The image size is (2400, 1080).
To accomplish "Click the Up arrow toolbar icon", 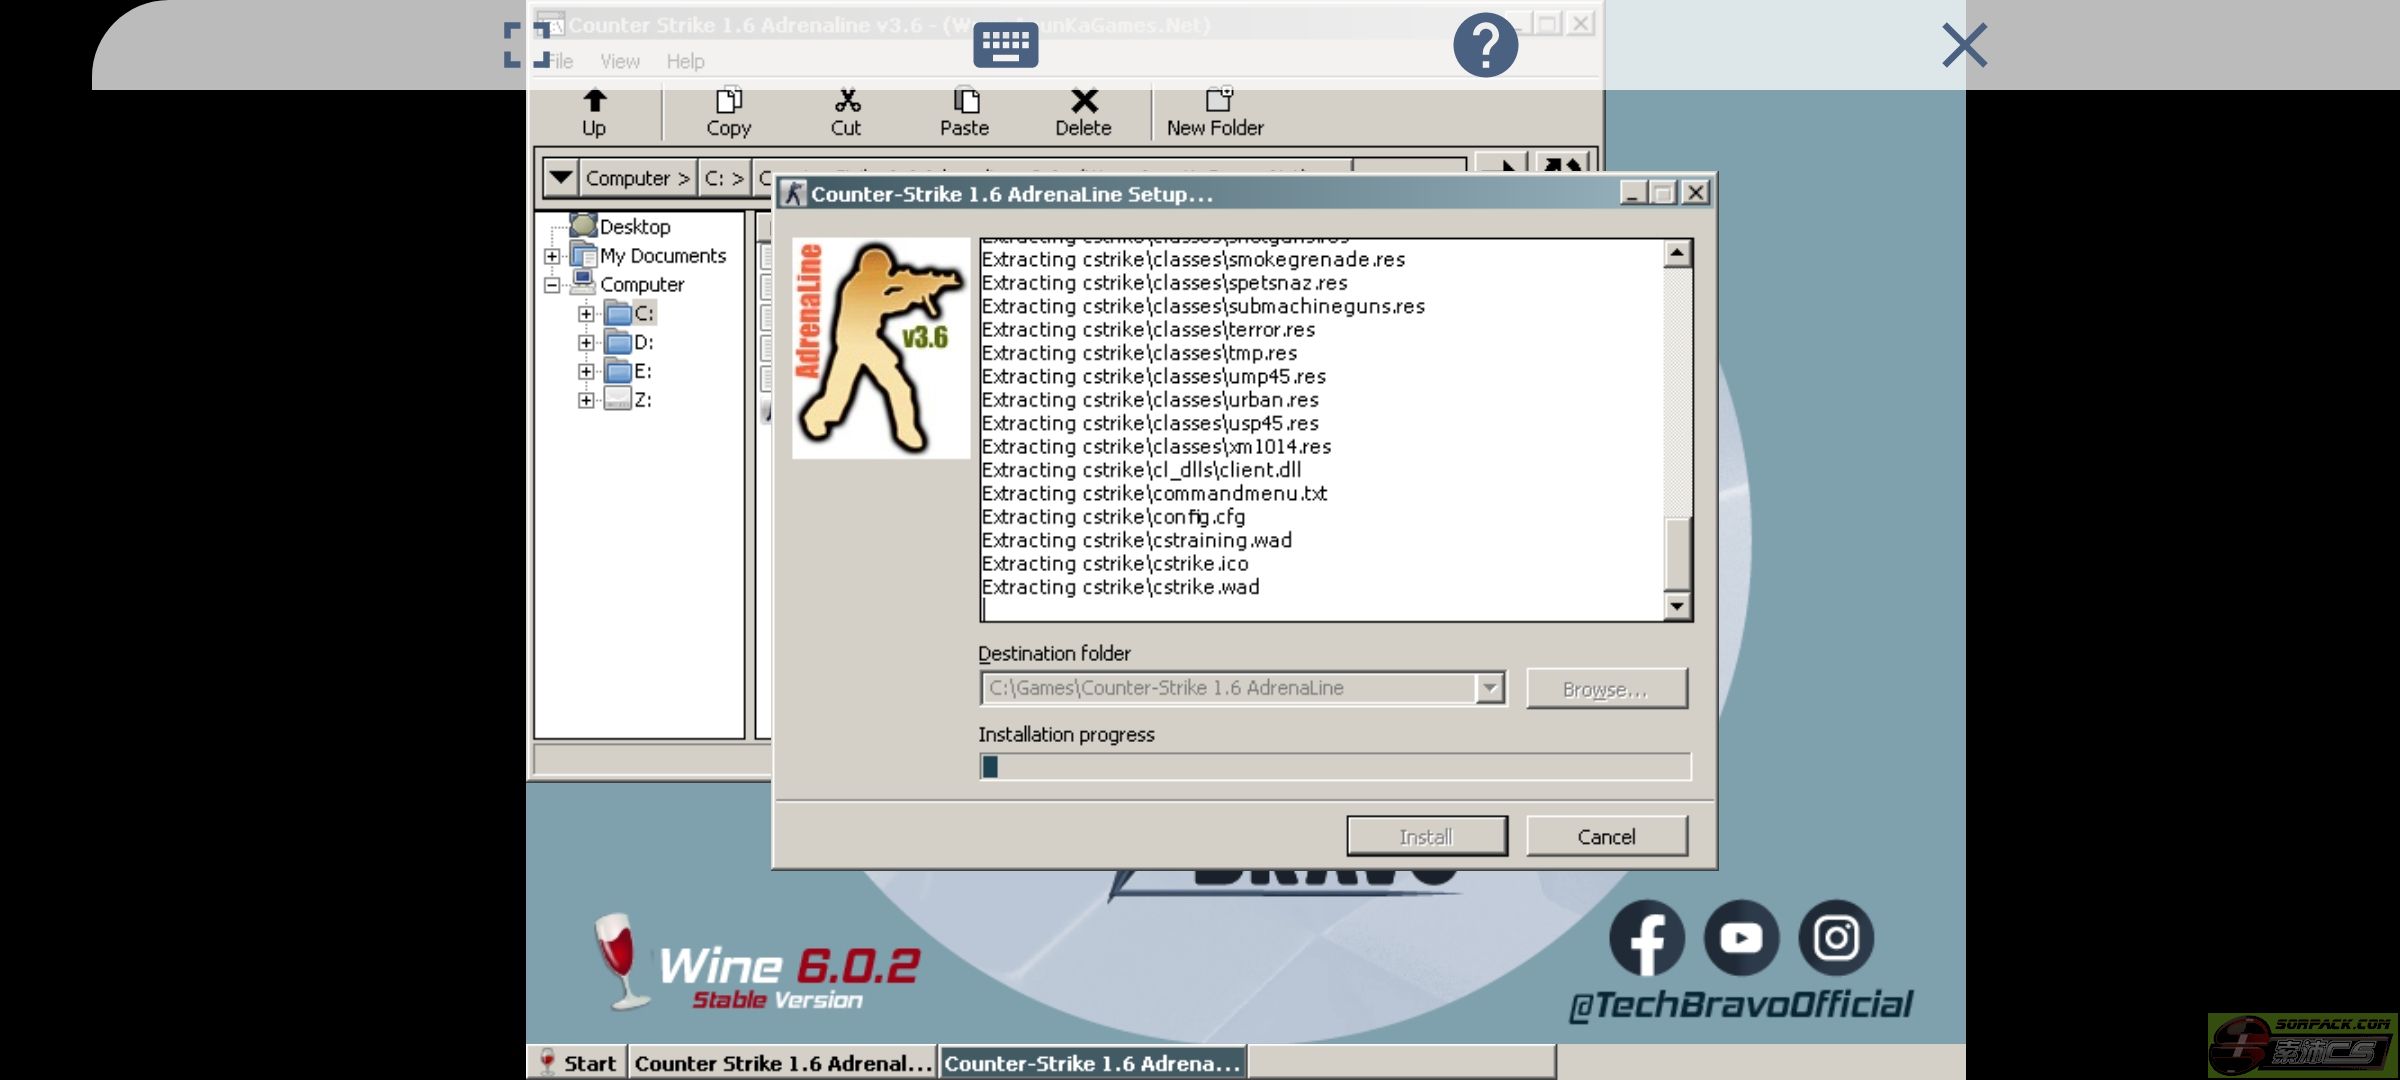I will pos(594,102).
